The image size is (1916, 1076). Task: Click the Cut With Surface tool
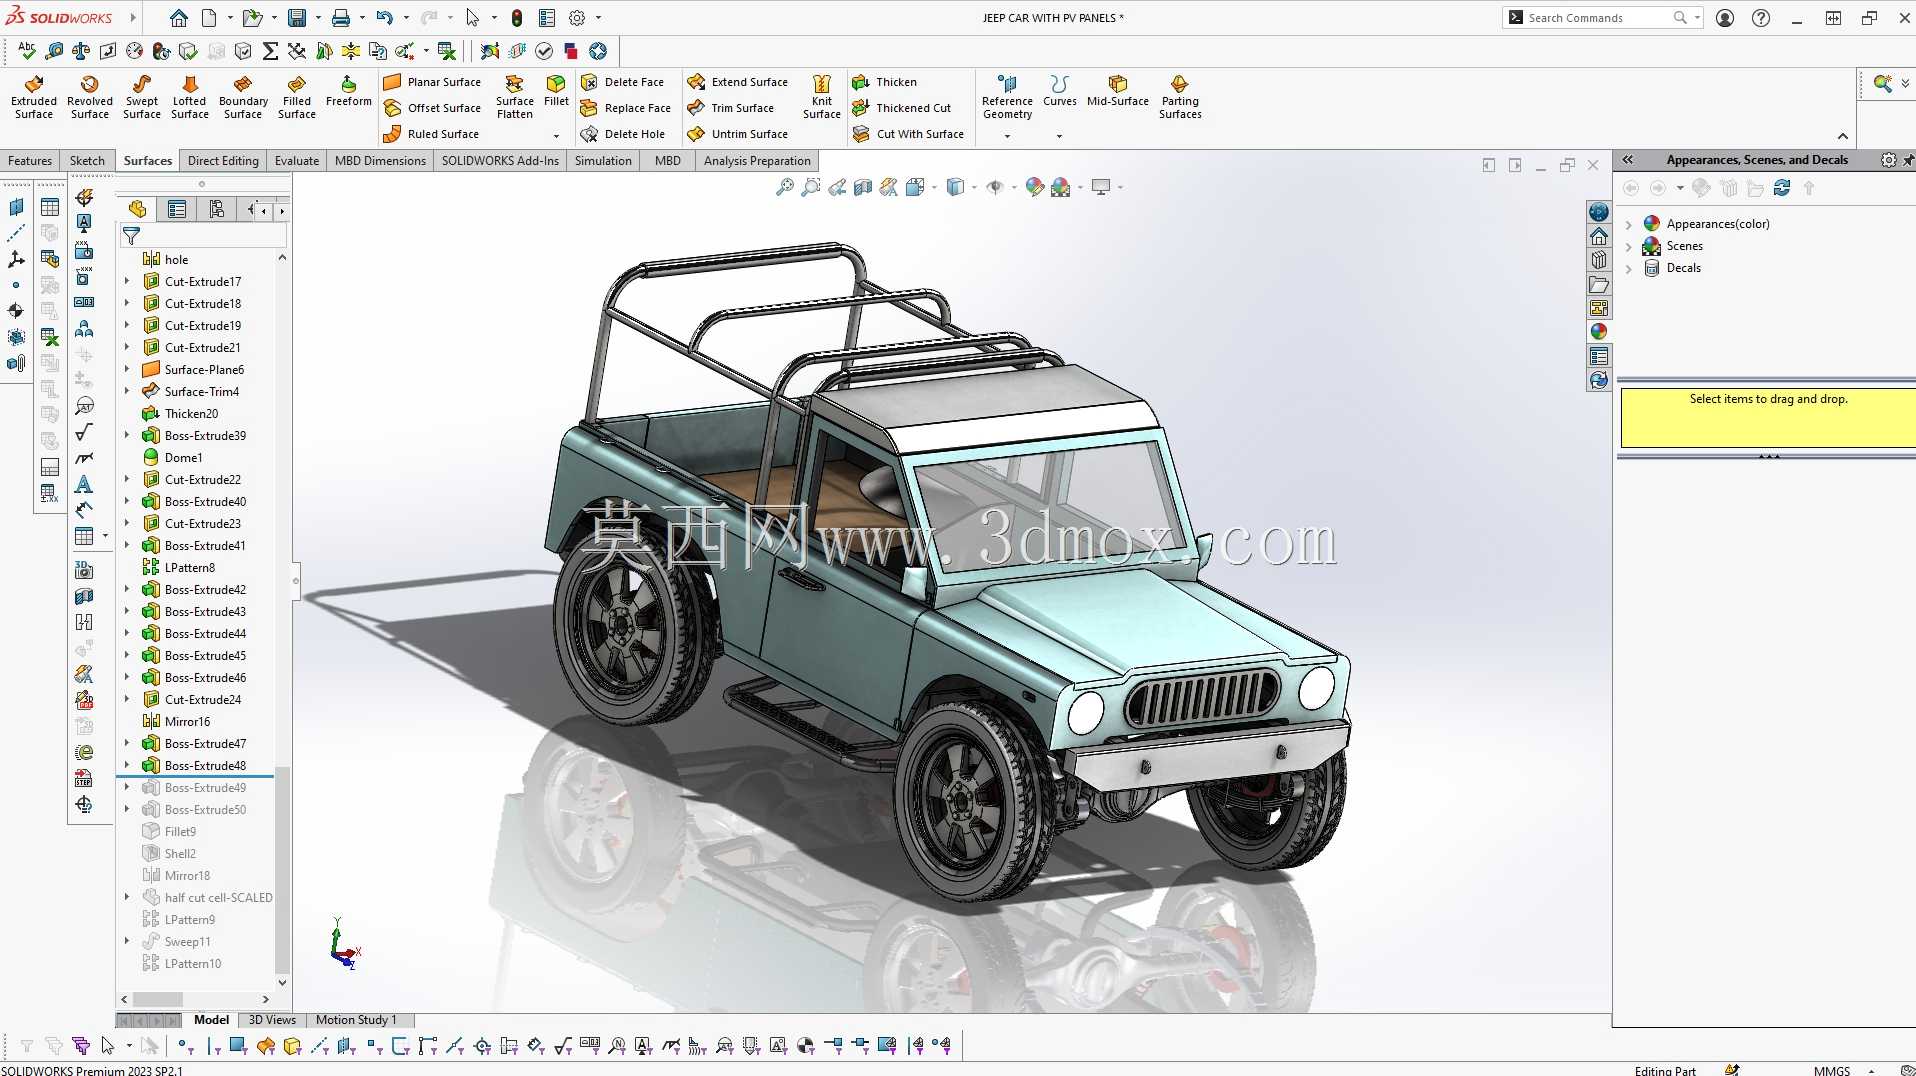point(908,134)
